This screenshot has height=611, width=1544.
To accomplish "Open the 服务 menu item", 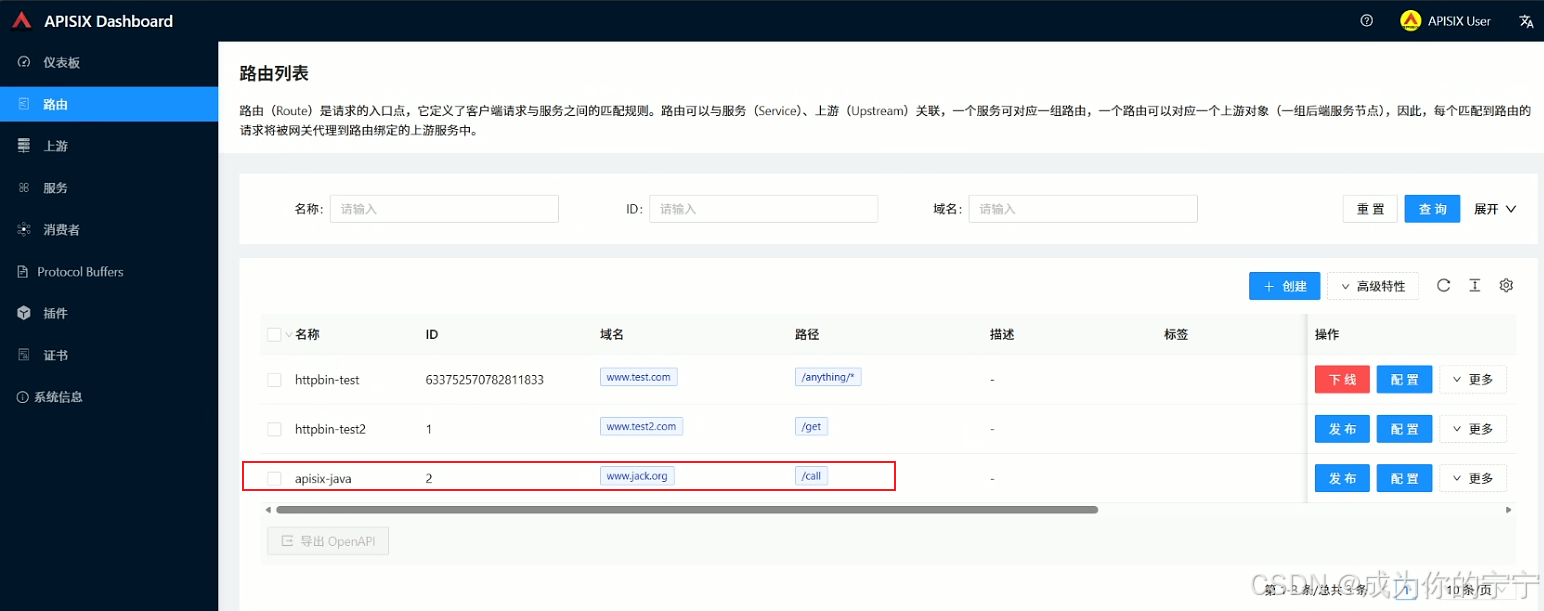I will (x=109, y=188).
